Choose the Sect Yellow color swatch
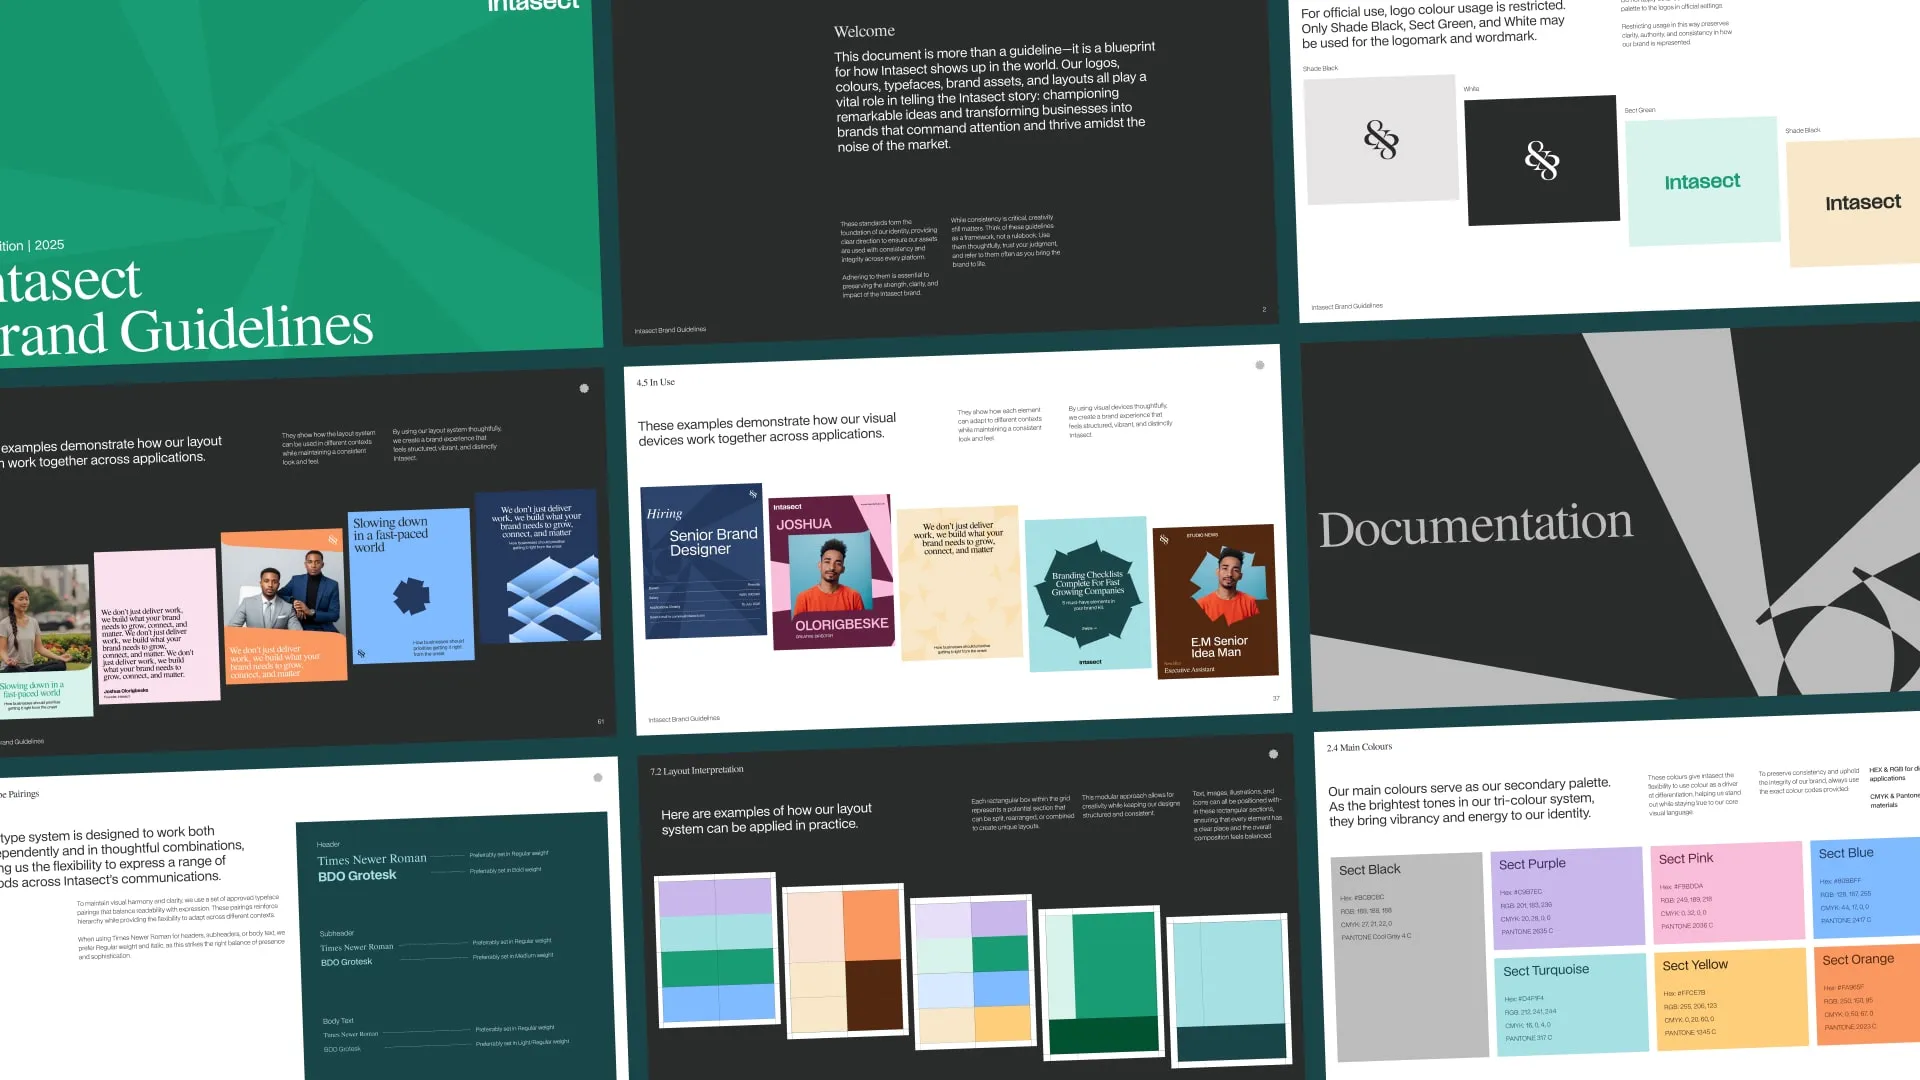This screenshot has width=1920, height=1080. click(1732, 998)
